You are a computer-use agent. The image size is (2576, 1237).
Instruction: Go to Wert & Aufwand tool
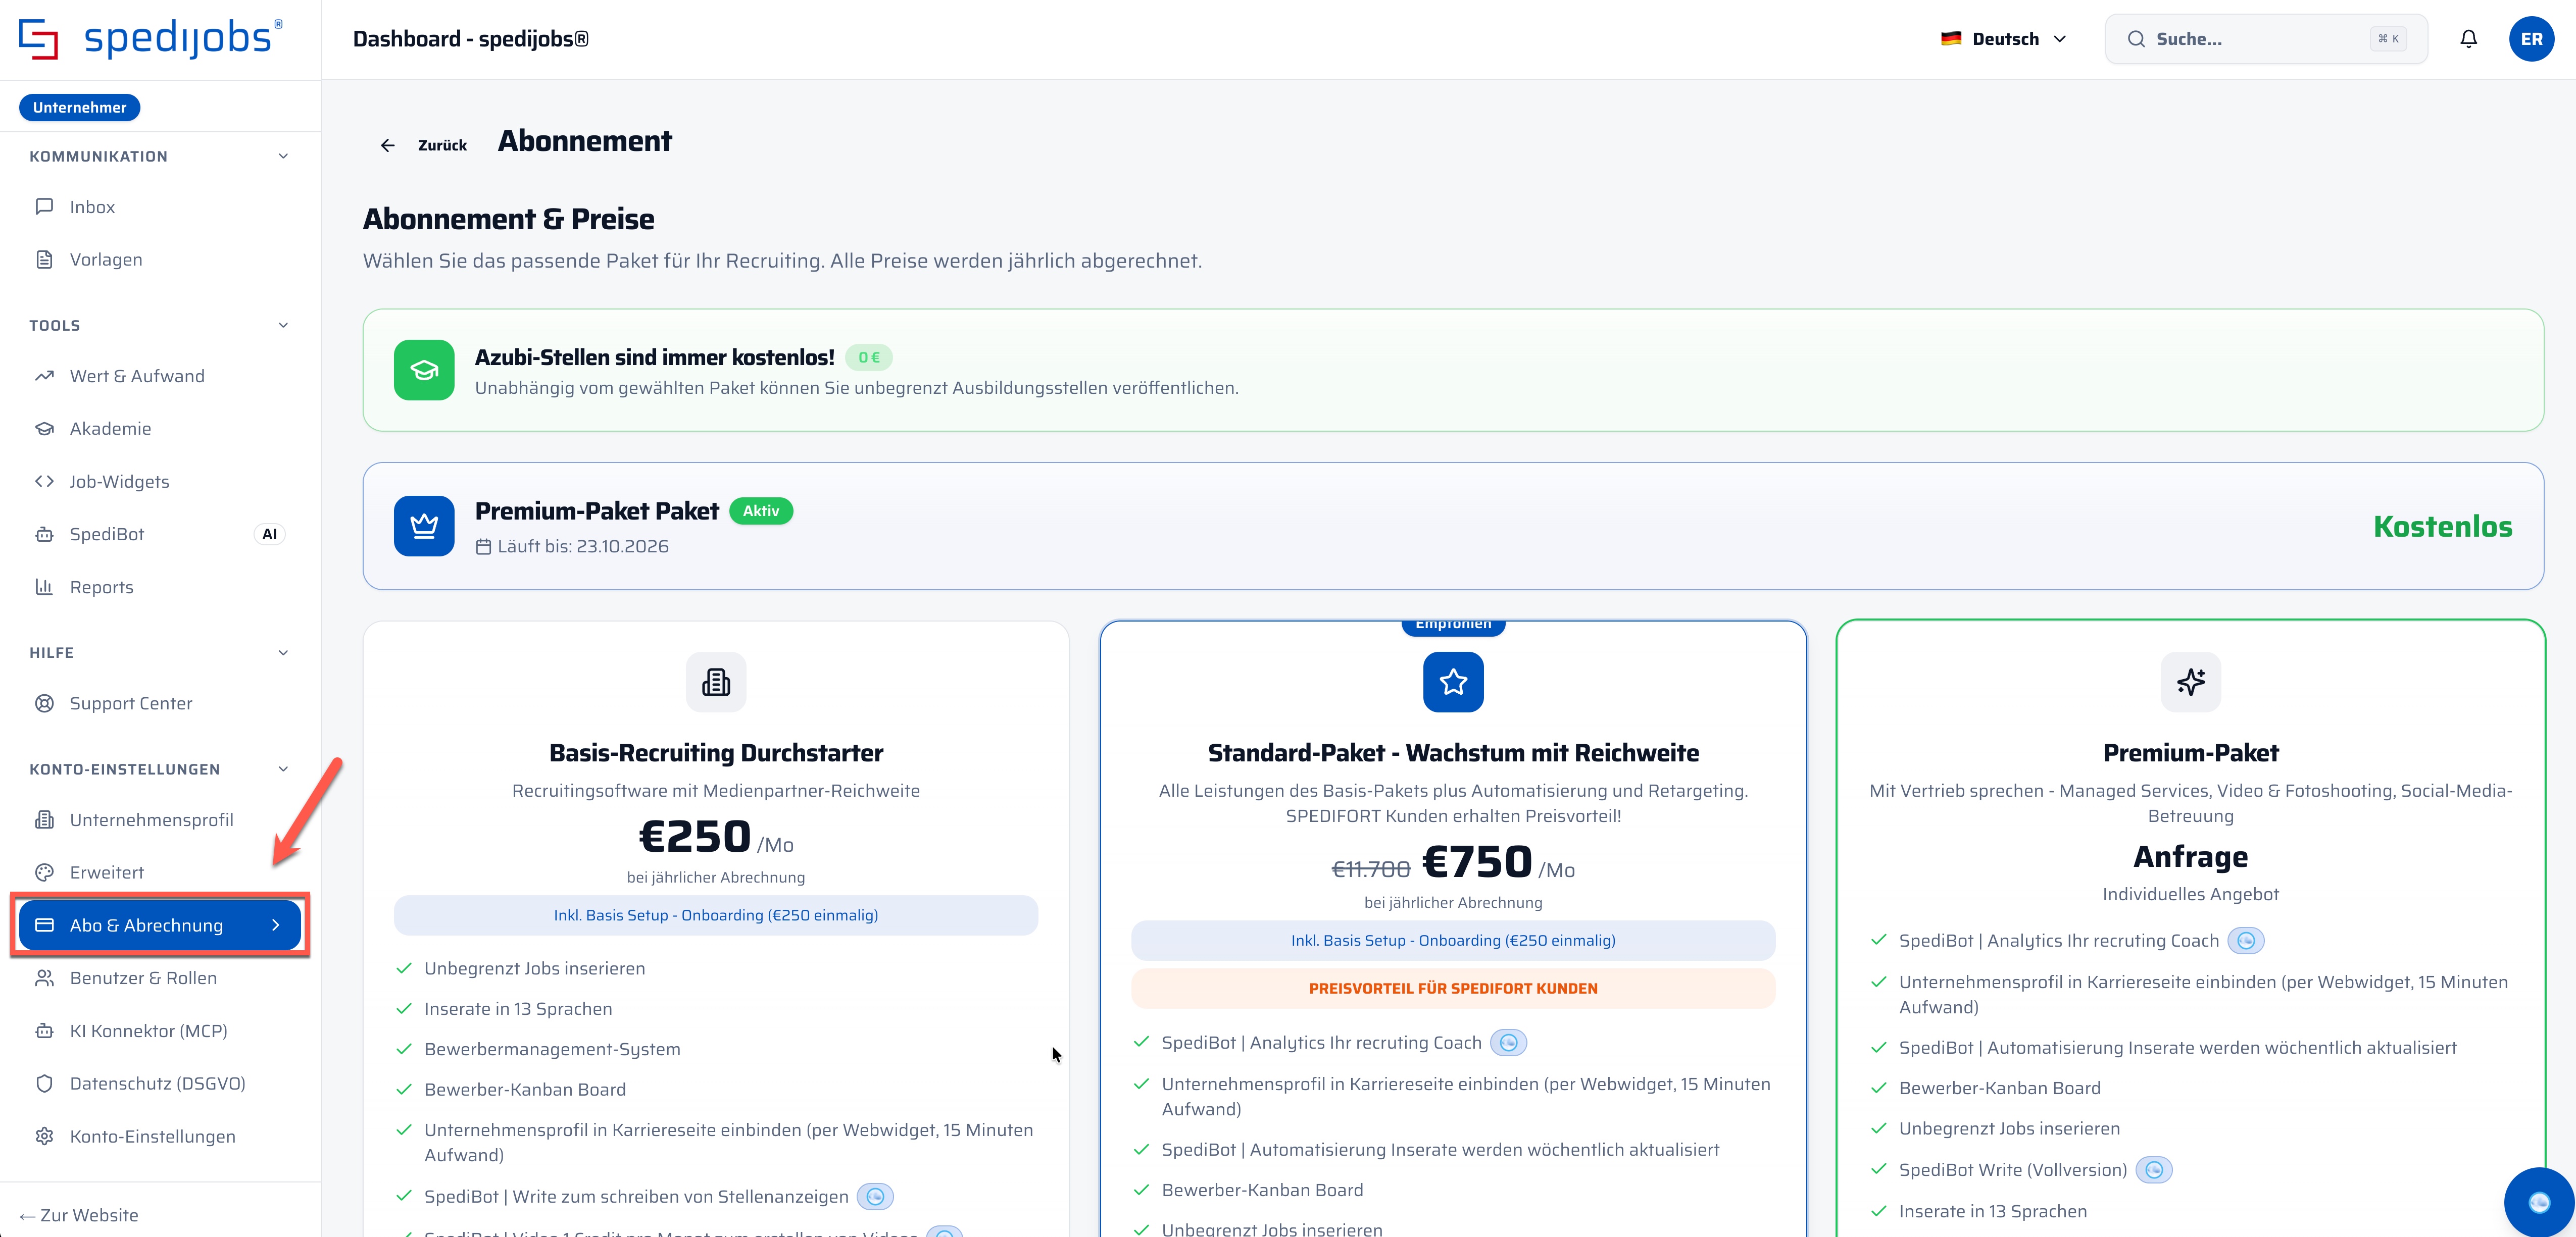(160, 376)
